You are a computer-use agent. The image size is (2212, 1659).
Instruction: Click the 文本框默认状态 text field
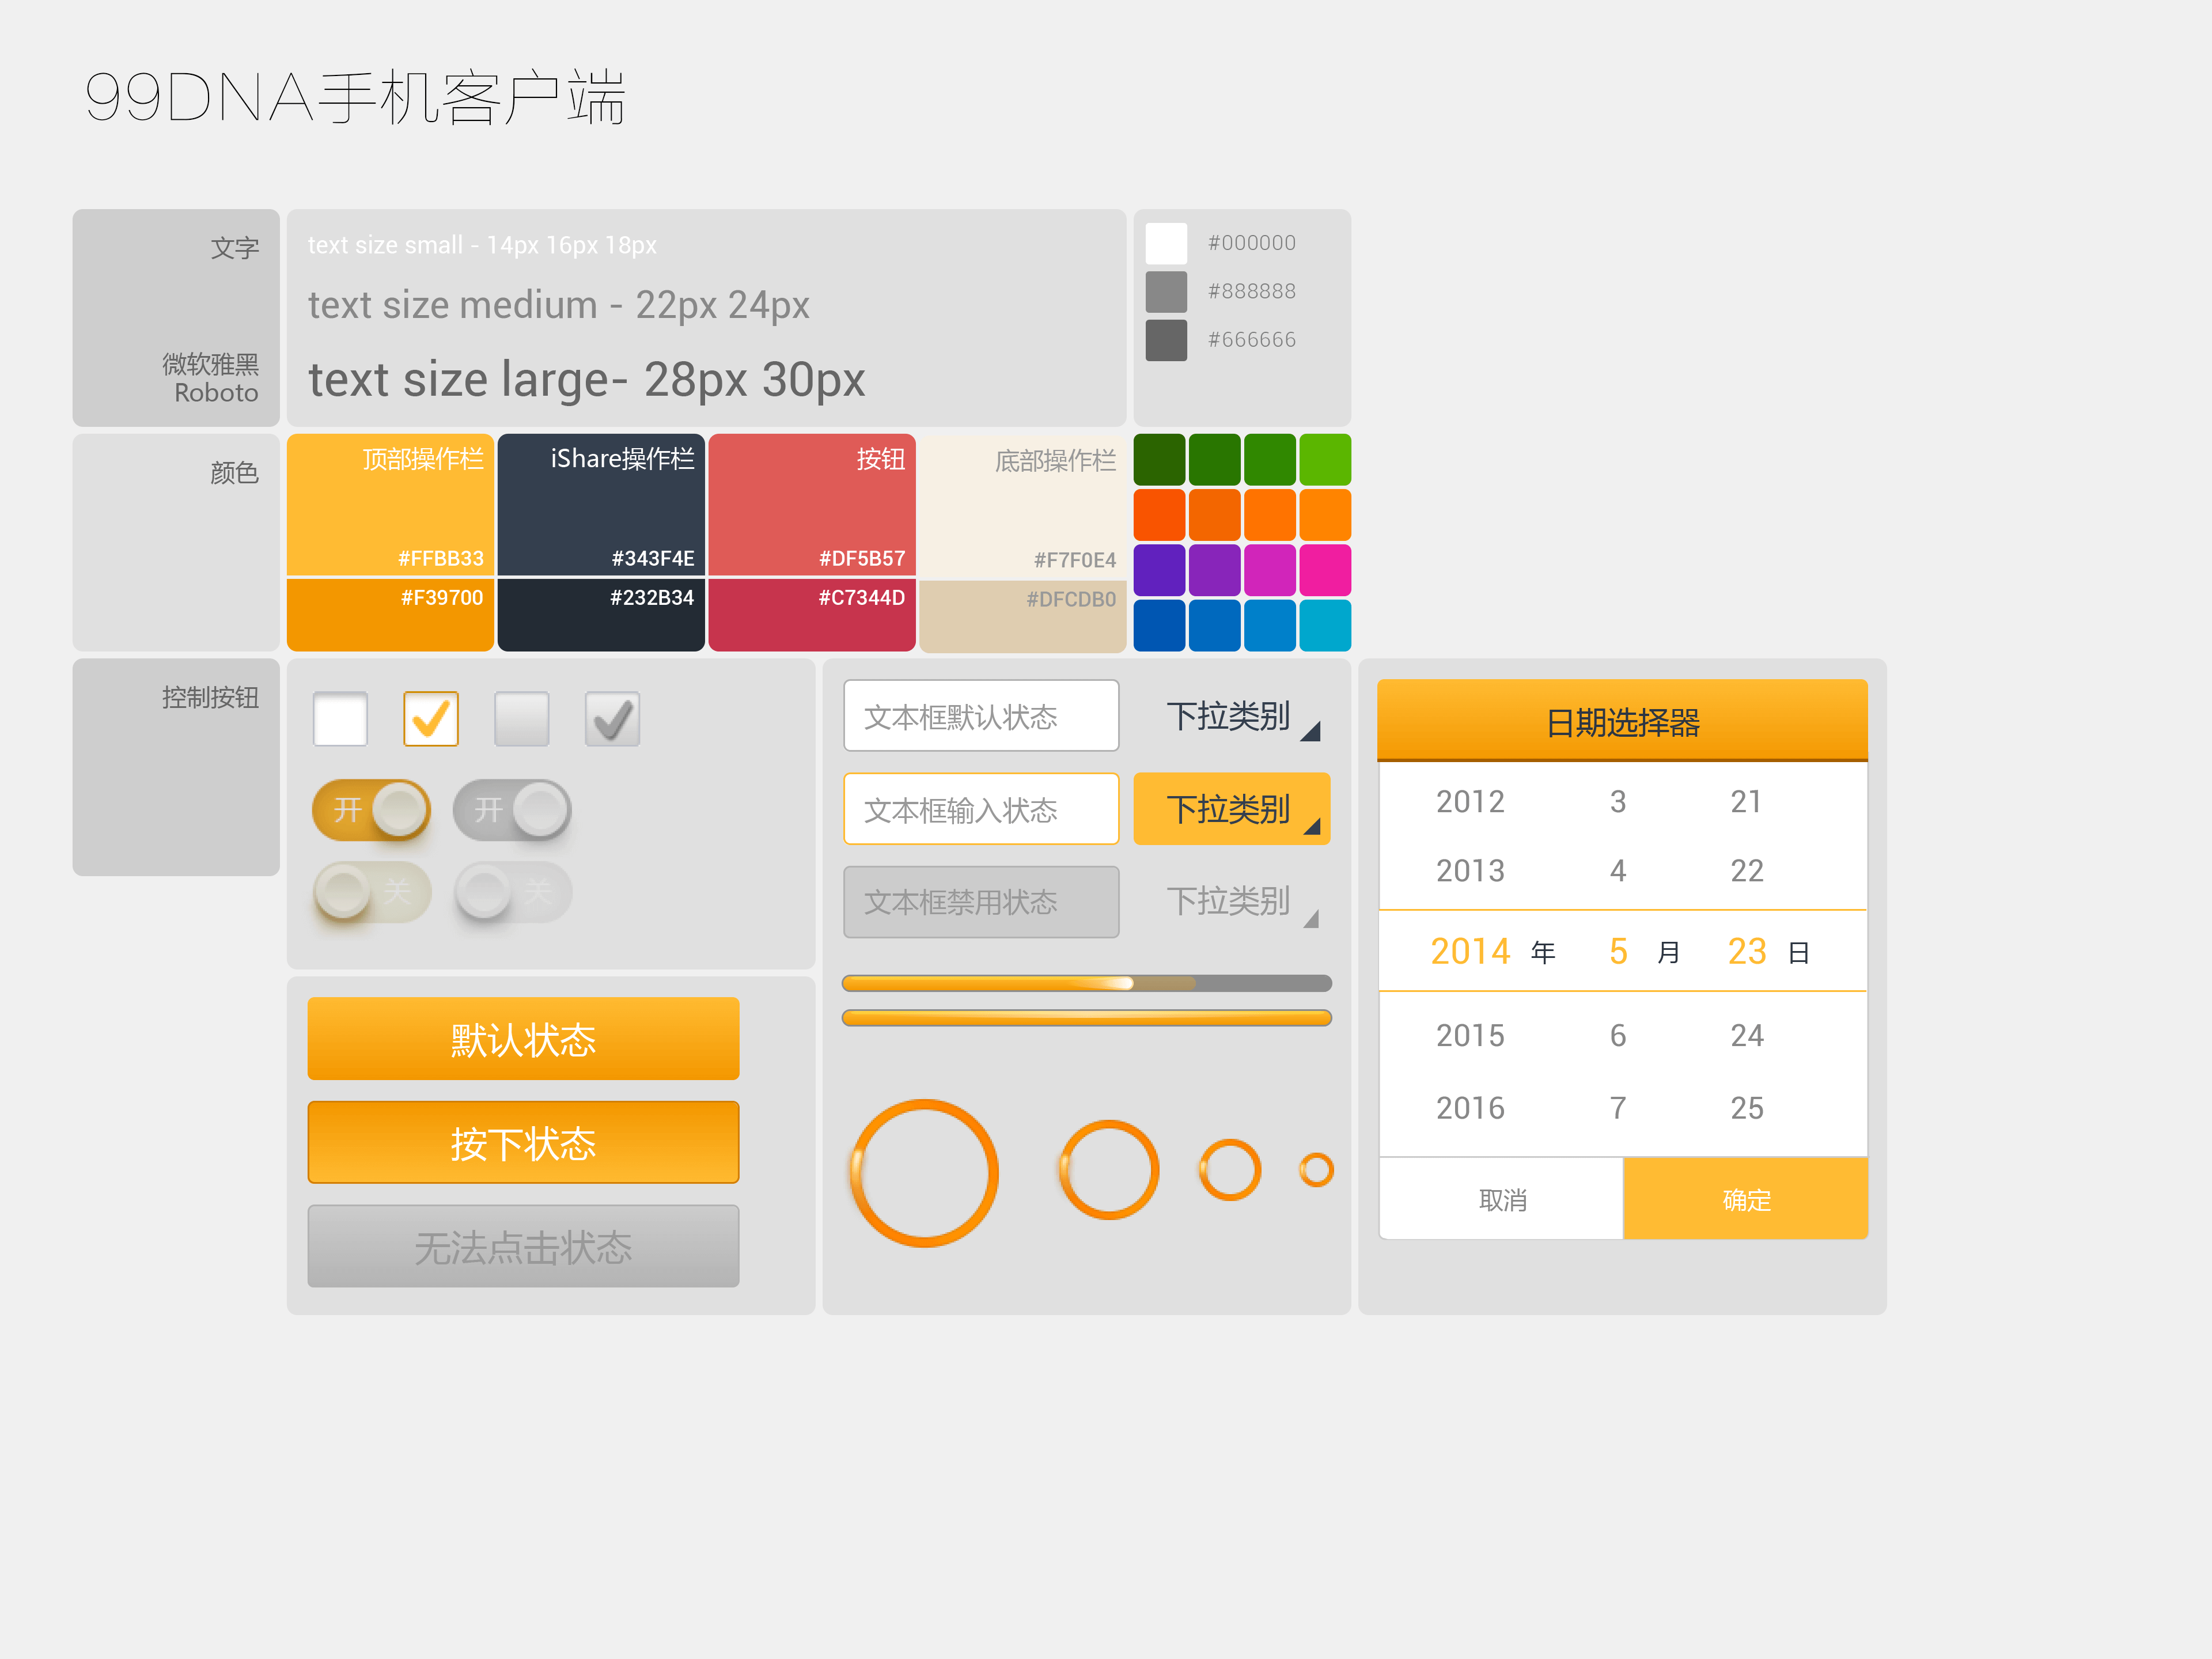981,716
